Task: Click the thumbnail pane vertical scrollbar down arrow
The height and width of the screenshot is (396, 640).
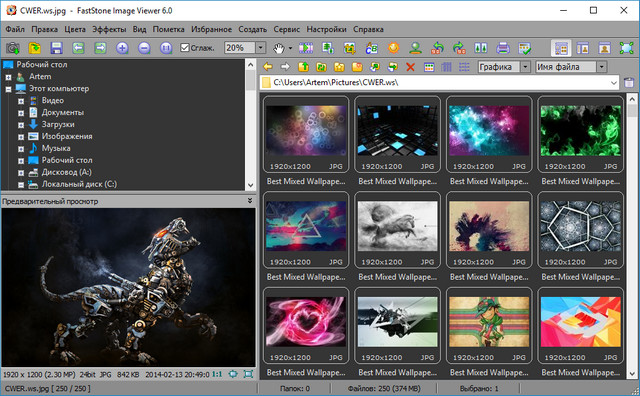Action: pyautogui.click(x=632, y=374)
